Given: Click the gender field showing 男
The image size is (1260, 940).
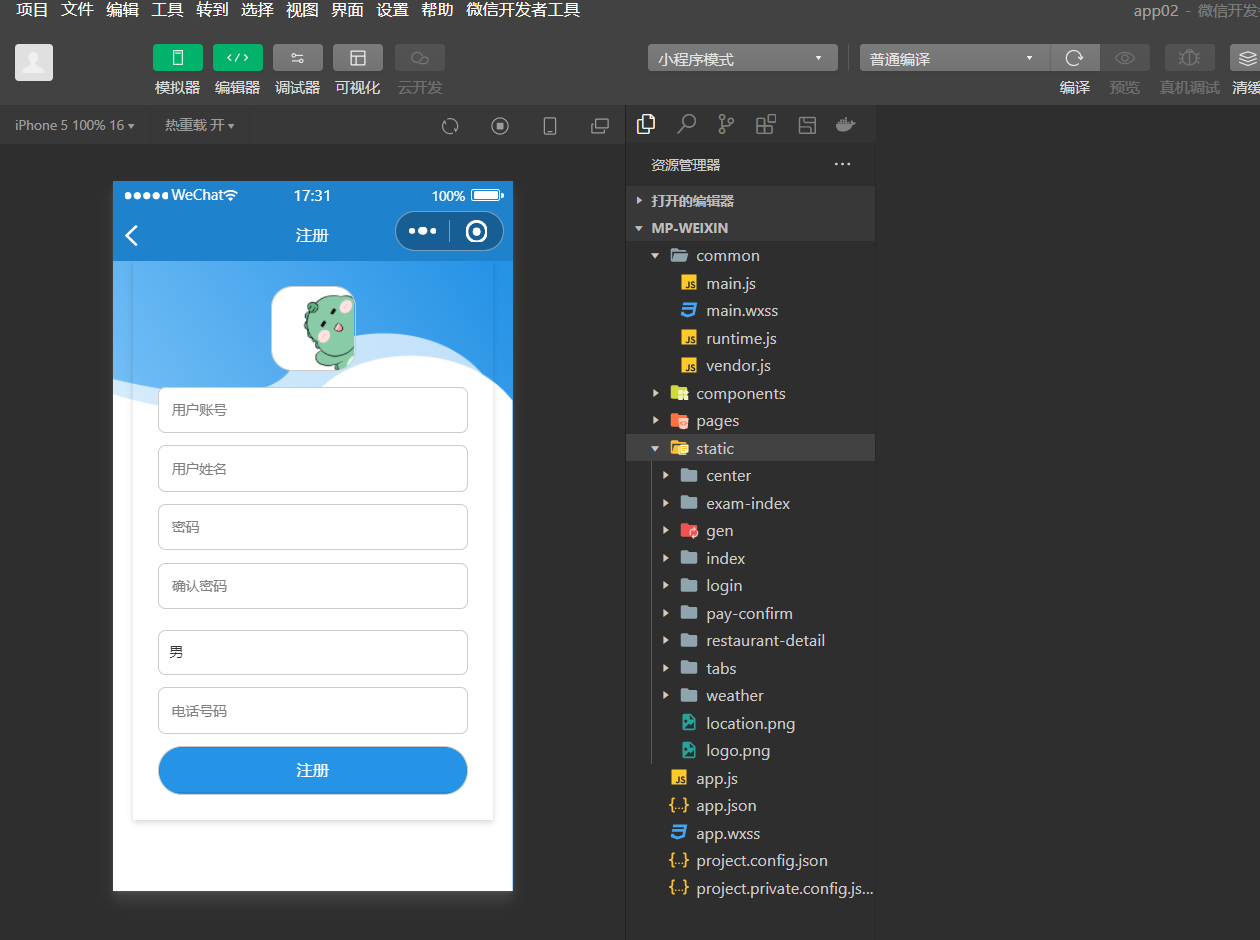Looking at the screenshot, I should pos(313,652).
